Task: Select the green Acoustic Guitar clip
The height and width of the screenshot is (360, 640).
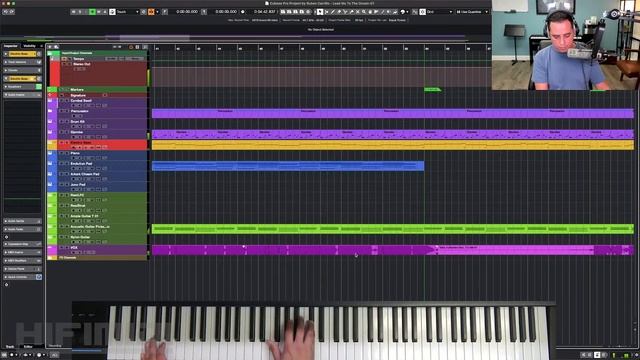Action: coord(393,229)
